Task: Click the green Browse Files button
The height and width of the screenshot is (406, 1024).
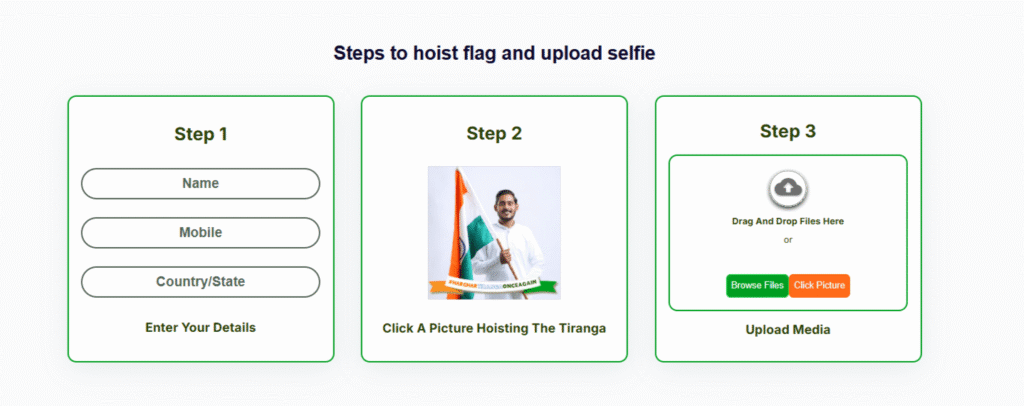Action: [757, 285]
